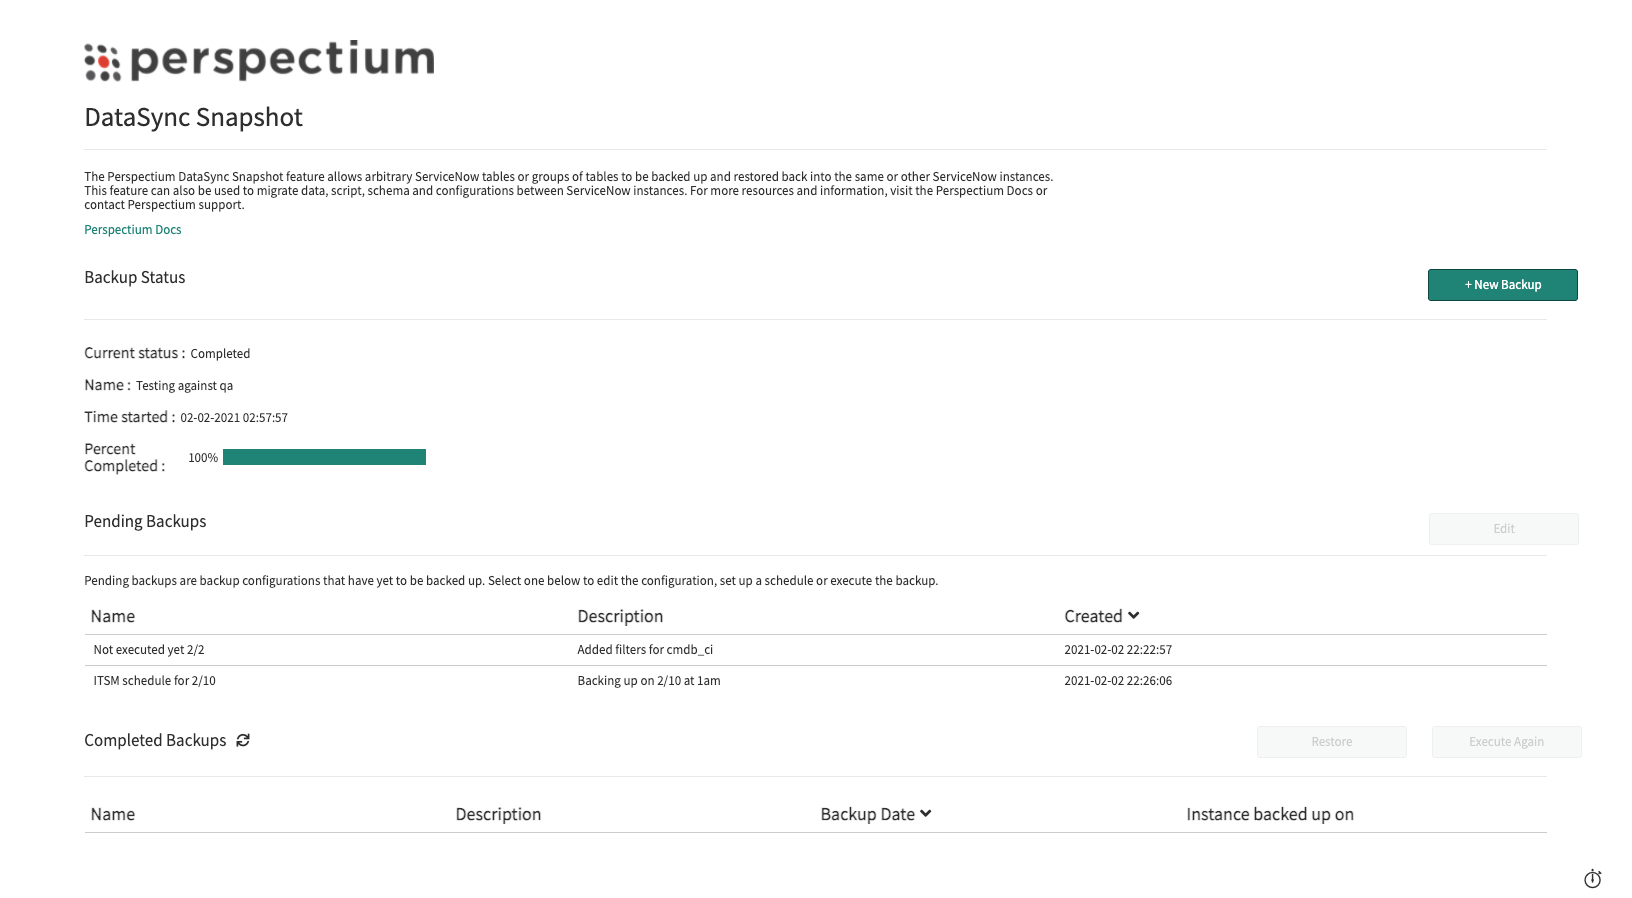Click 'Backing up on 2/10 at 1am' description
This screenshot has height=898, width=1632.
pos(649,681)
